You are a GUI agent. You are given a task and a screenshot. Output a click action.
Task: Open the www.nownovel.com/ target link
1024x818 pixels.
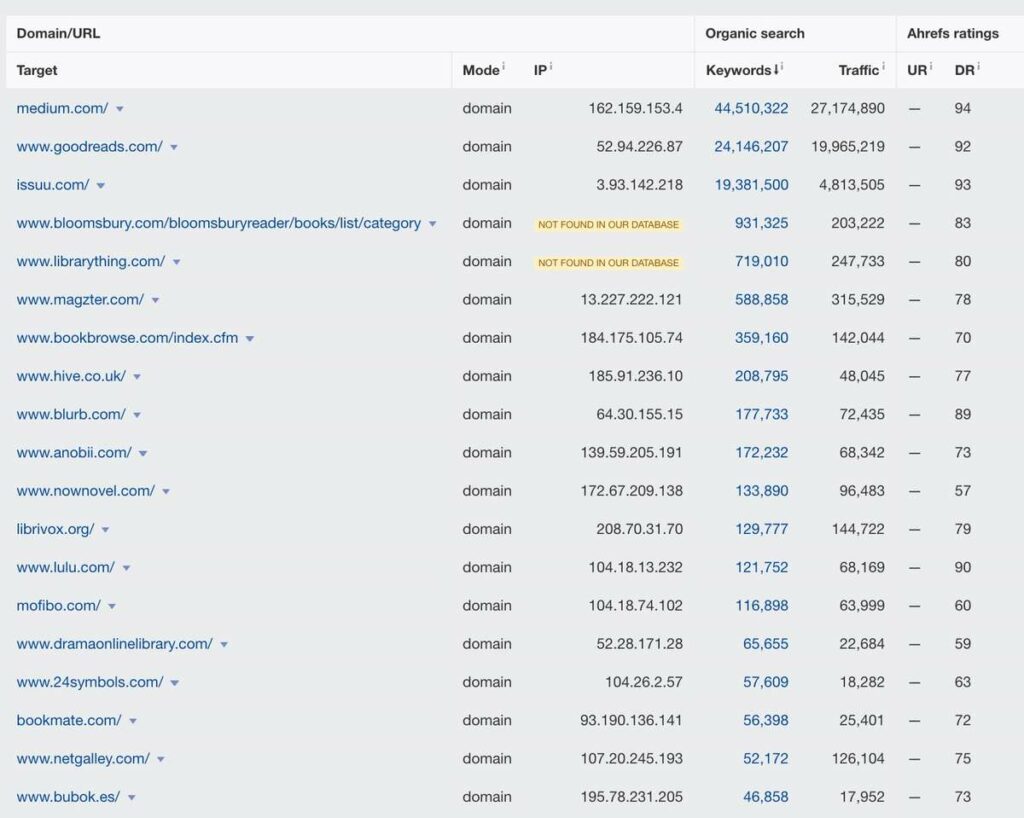coord(86,491)
